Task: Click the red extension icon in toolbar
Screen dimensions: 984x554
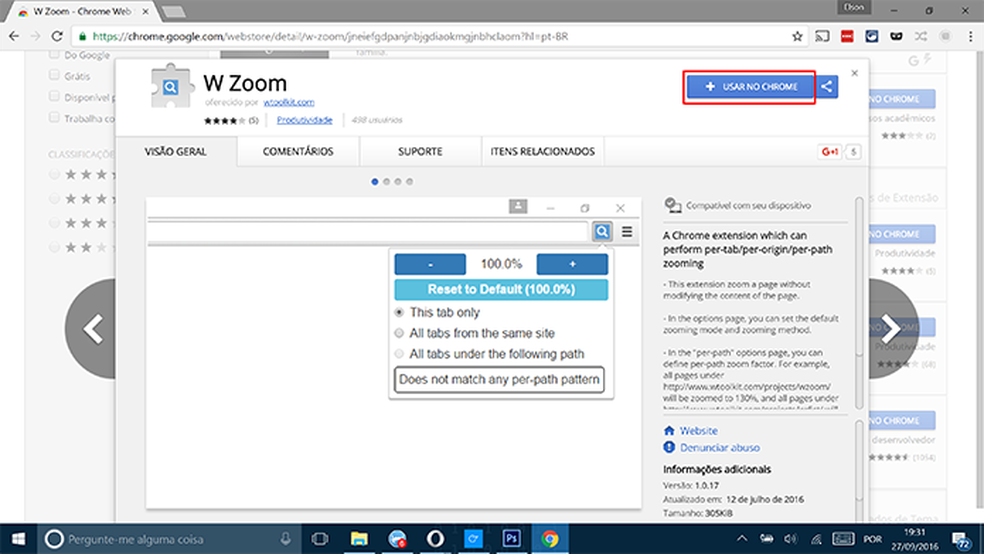Action: [x=847, y=36]
